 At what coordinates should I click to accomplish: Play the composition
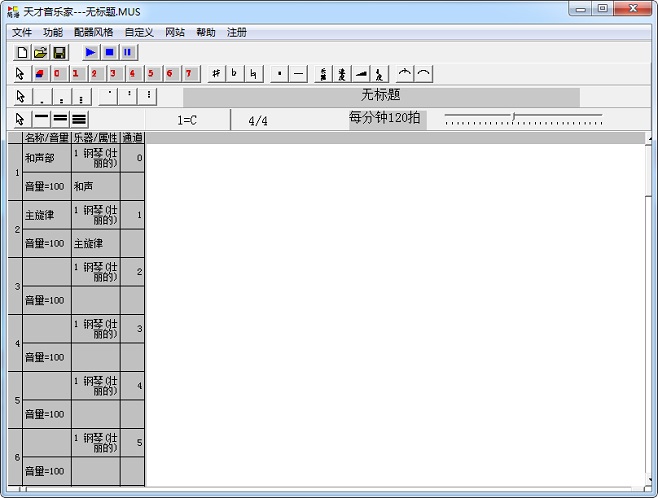tap(91, 52)
